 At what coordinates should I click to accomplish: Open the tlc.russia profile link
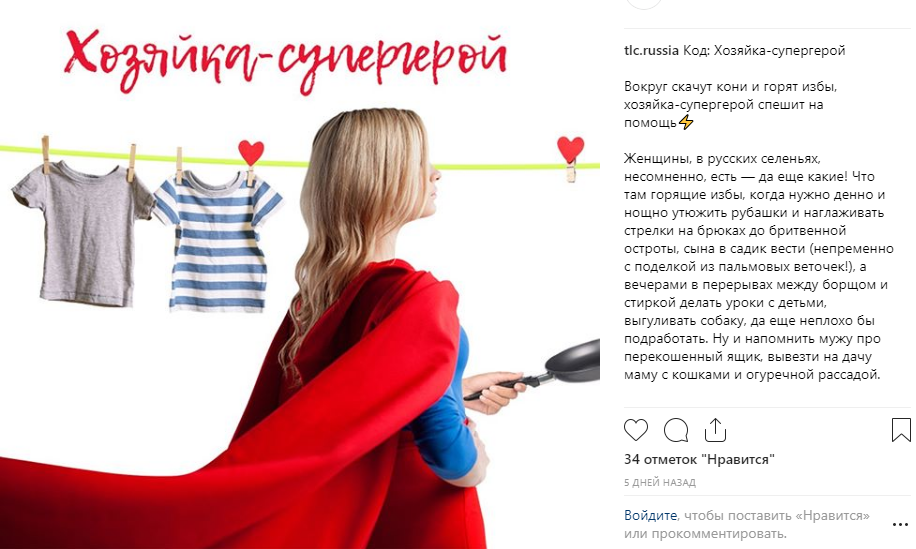pos(651,50)
